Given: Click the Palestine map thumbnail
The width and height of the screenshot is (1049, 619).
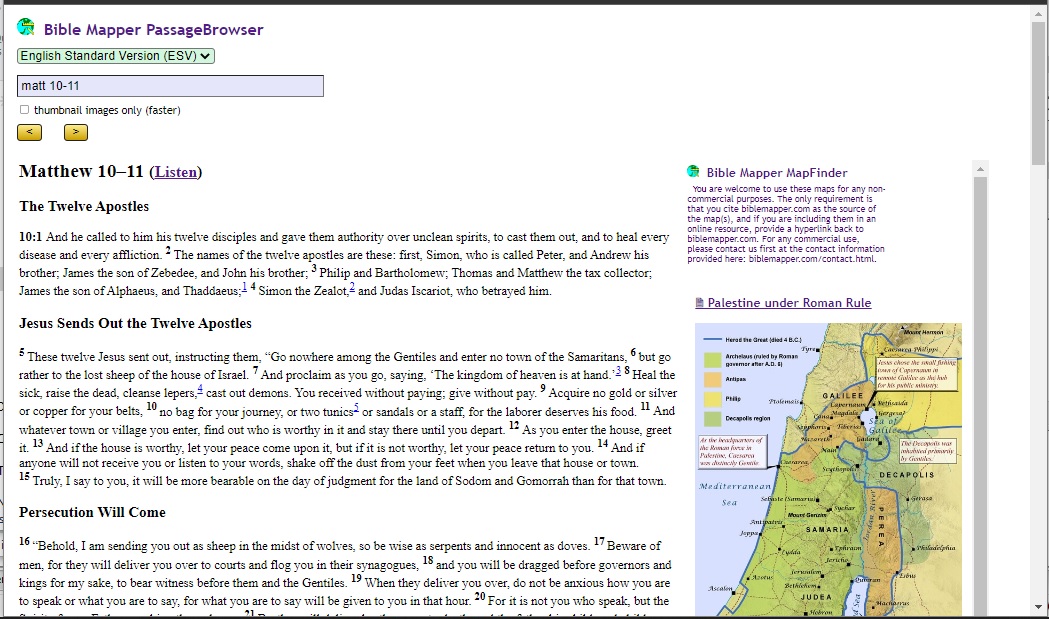Looking at the screenshot, I should click(830, 470).
